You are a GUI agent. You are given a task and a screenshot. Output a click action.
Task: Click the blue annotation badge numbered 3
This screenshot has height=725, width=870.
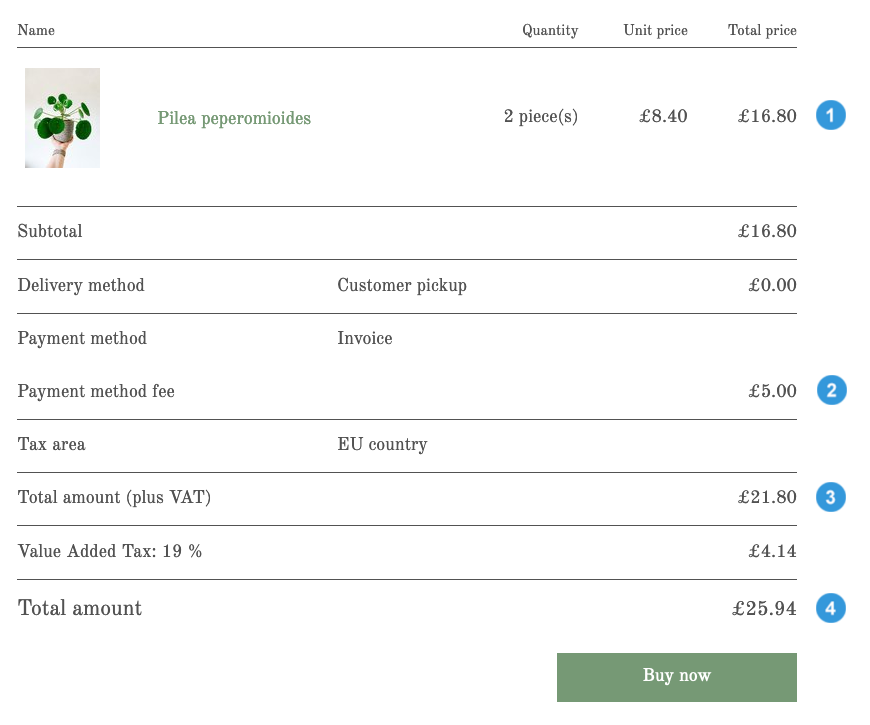(830, 497)
